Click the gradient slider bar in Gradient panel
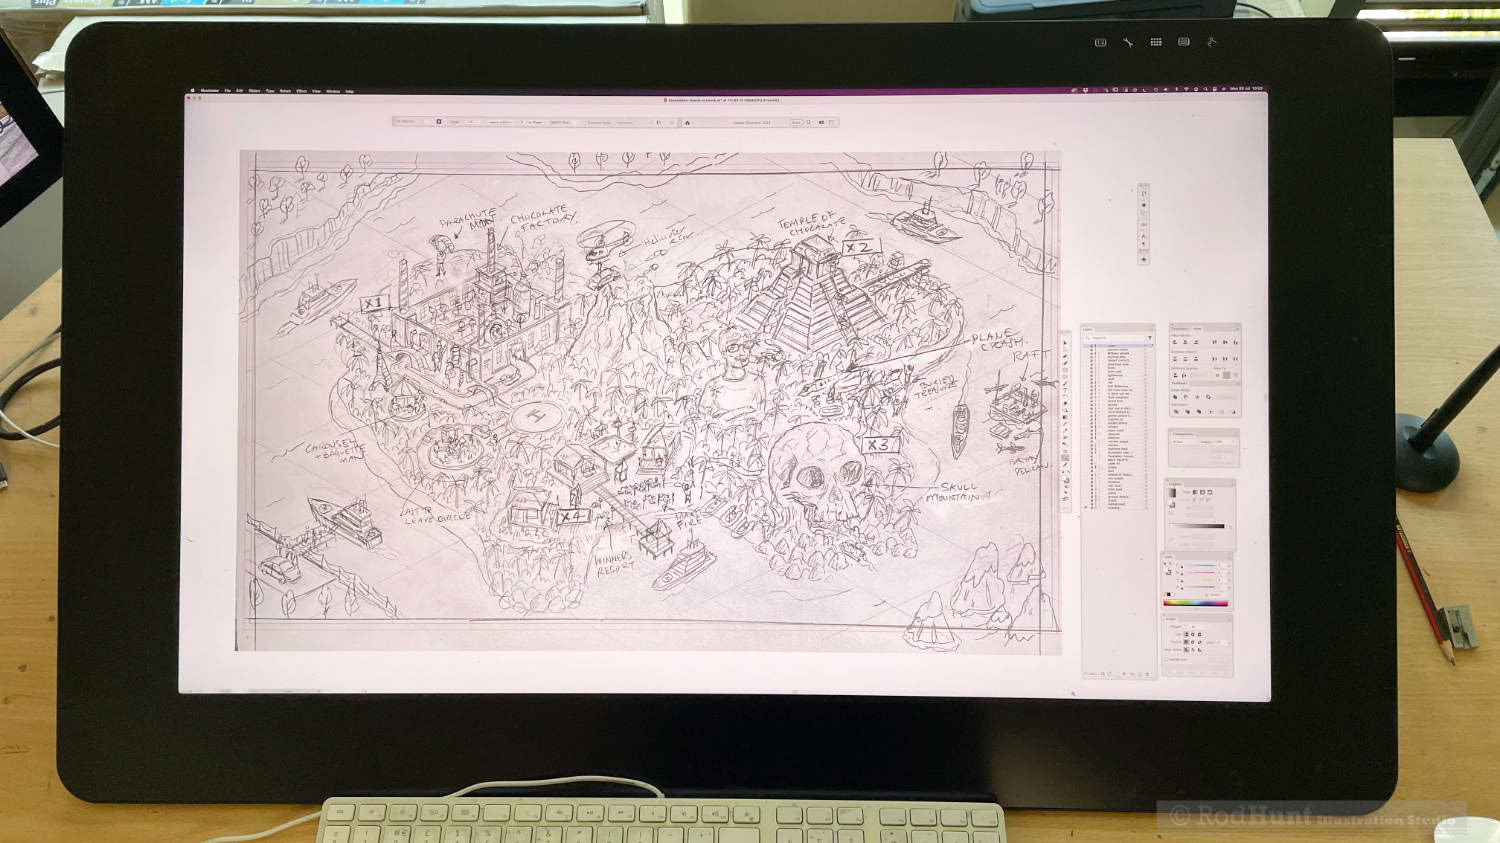The image size is (1500, 843). (x=1197, y=526)
